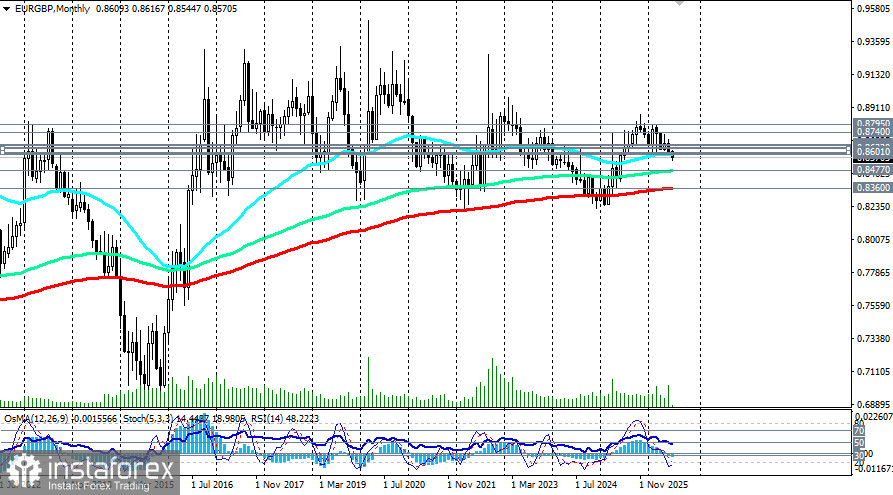Click the 0.68895 price axis label
The image size is (893, 495).
(873, 404)
